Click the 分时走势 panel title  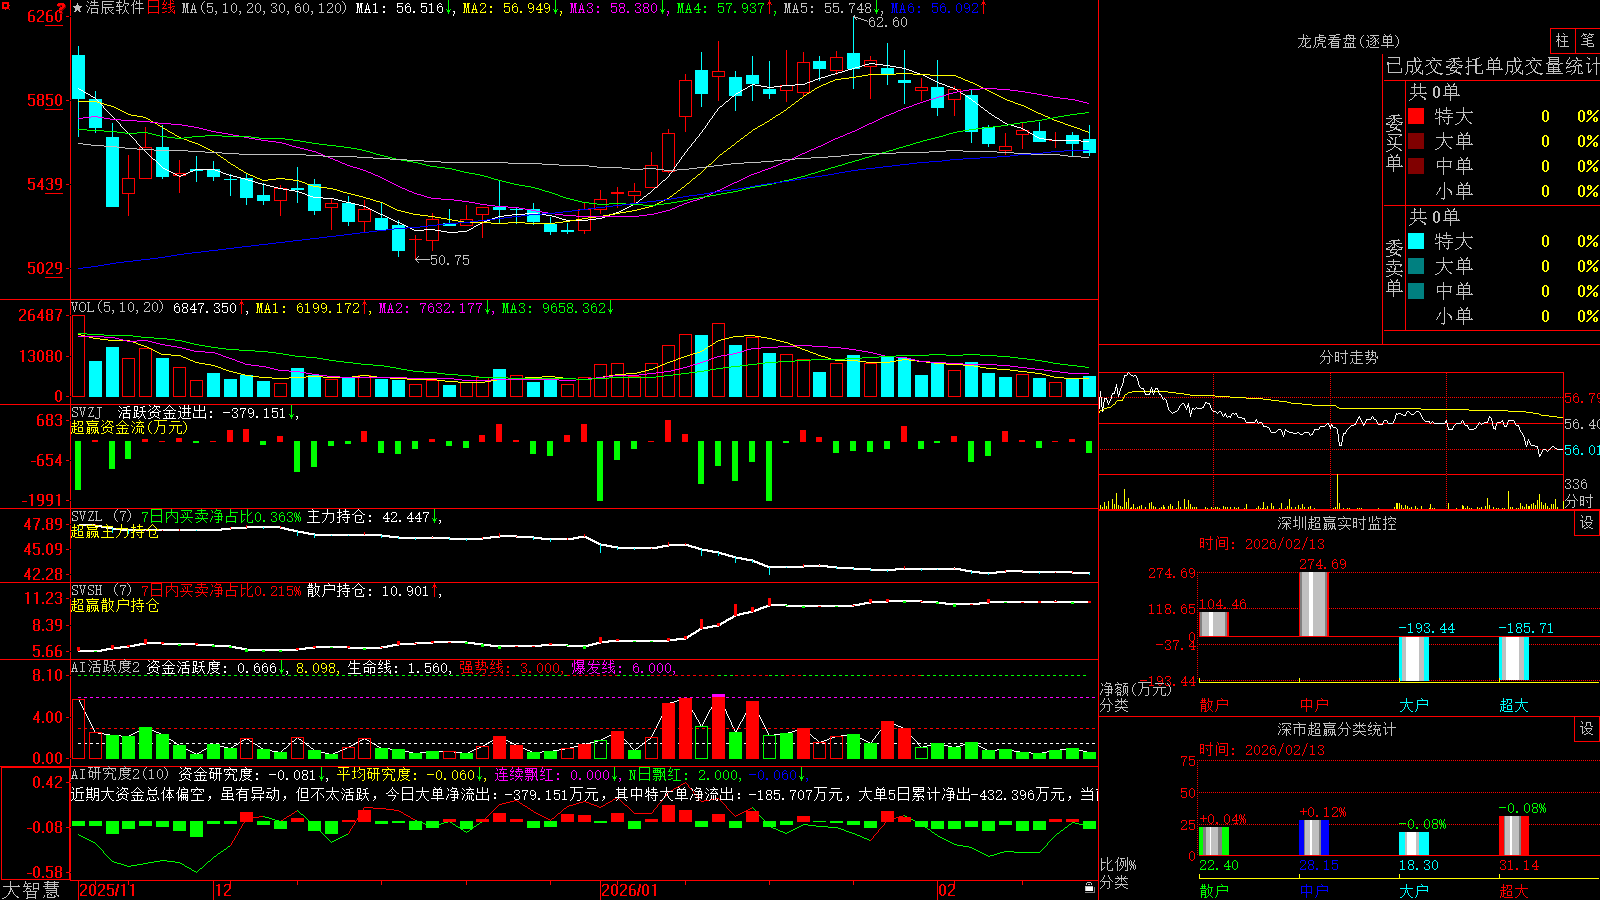(1348, 357)
